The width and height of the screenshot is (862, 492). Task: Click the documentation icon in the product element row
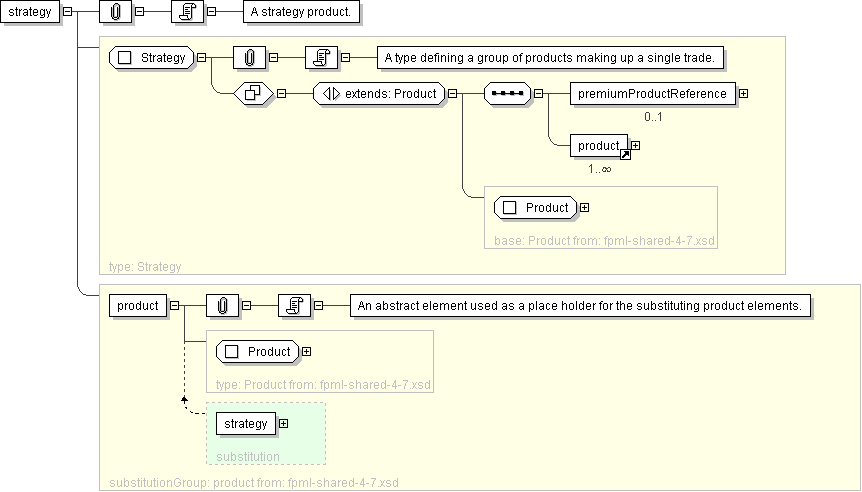tap(294, 305)
